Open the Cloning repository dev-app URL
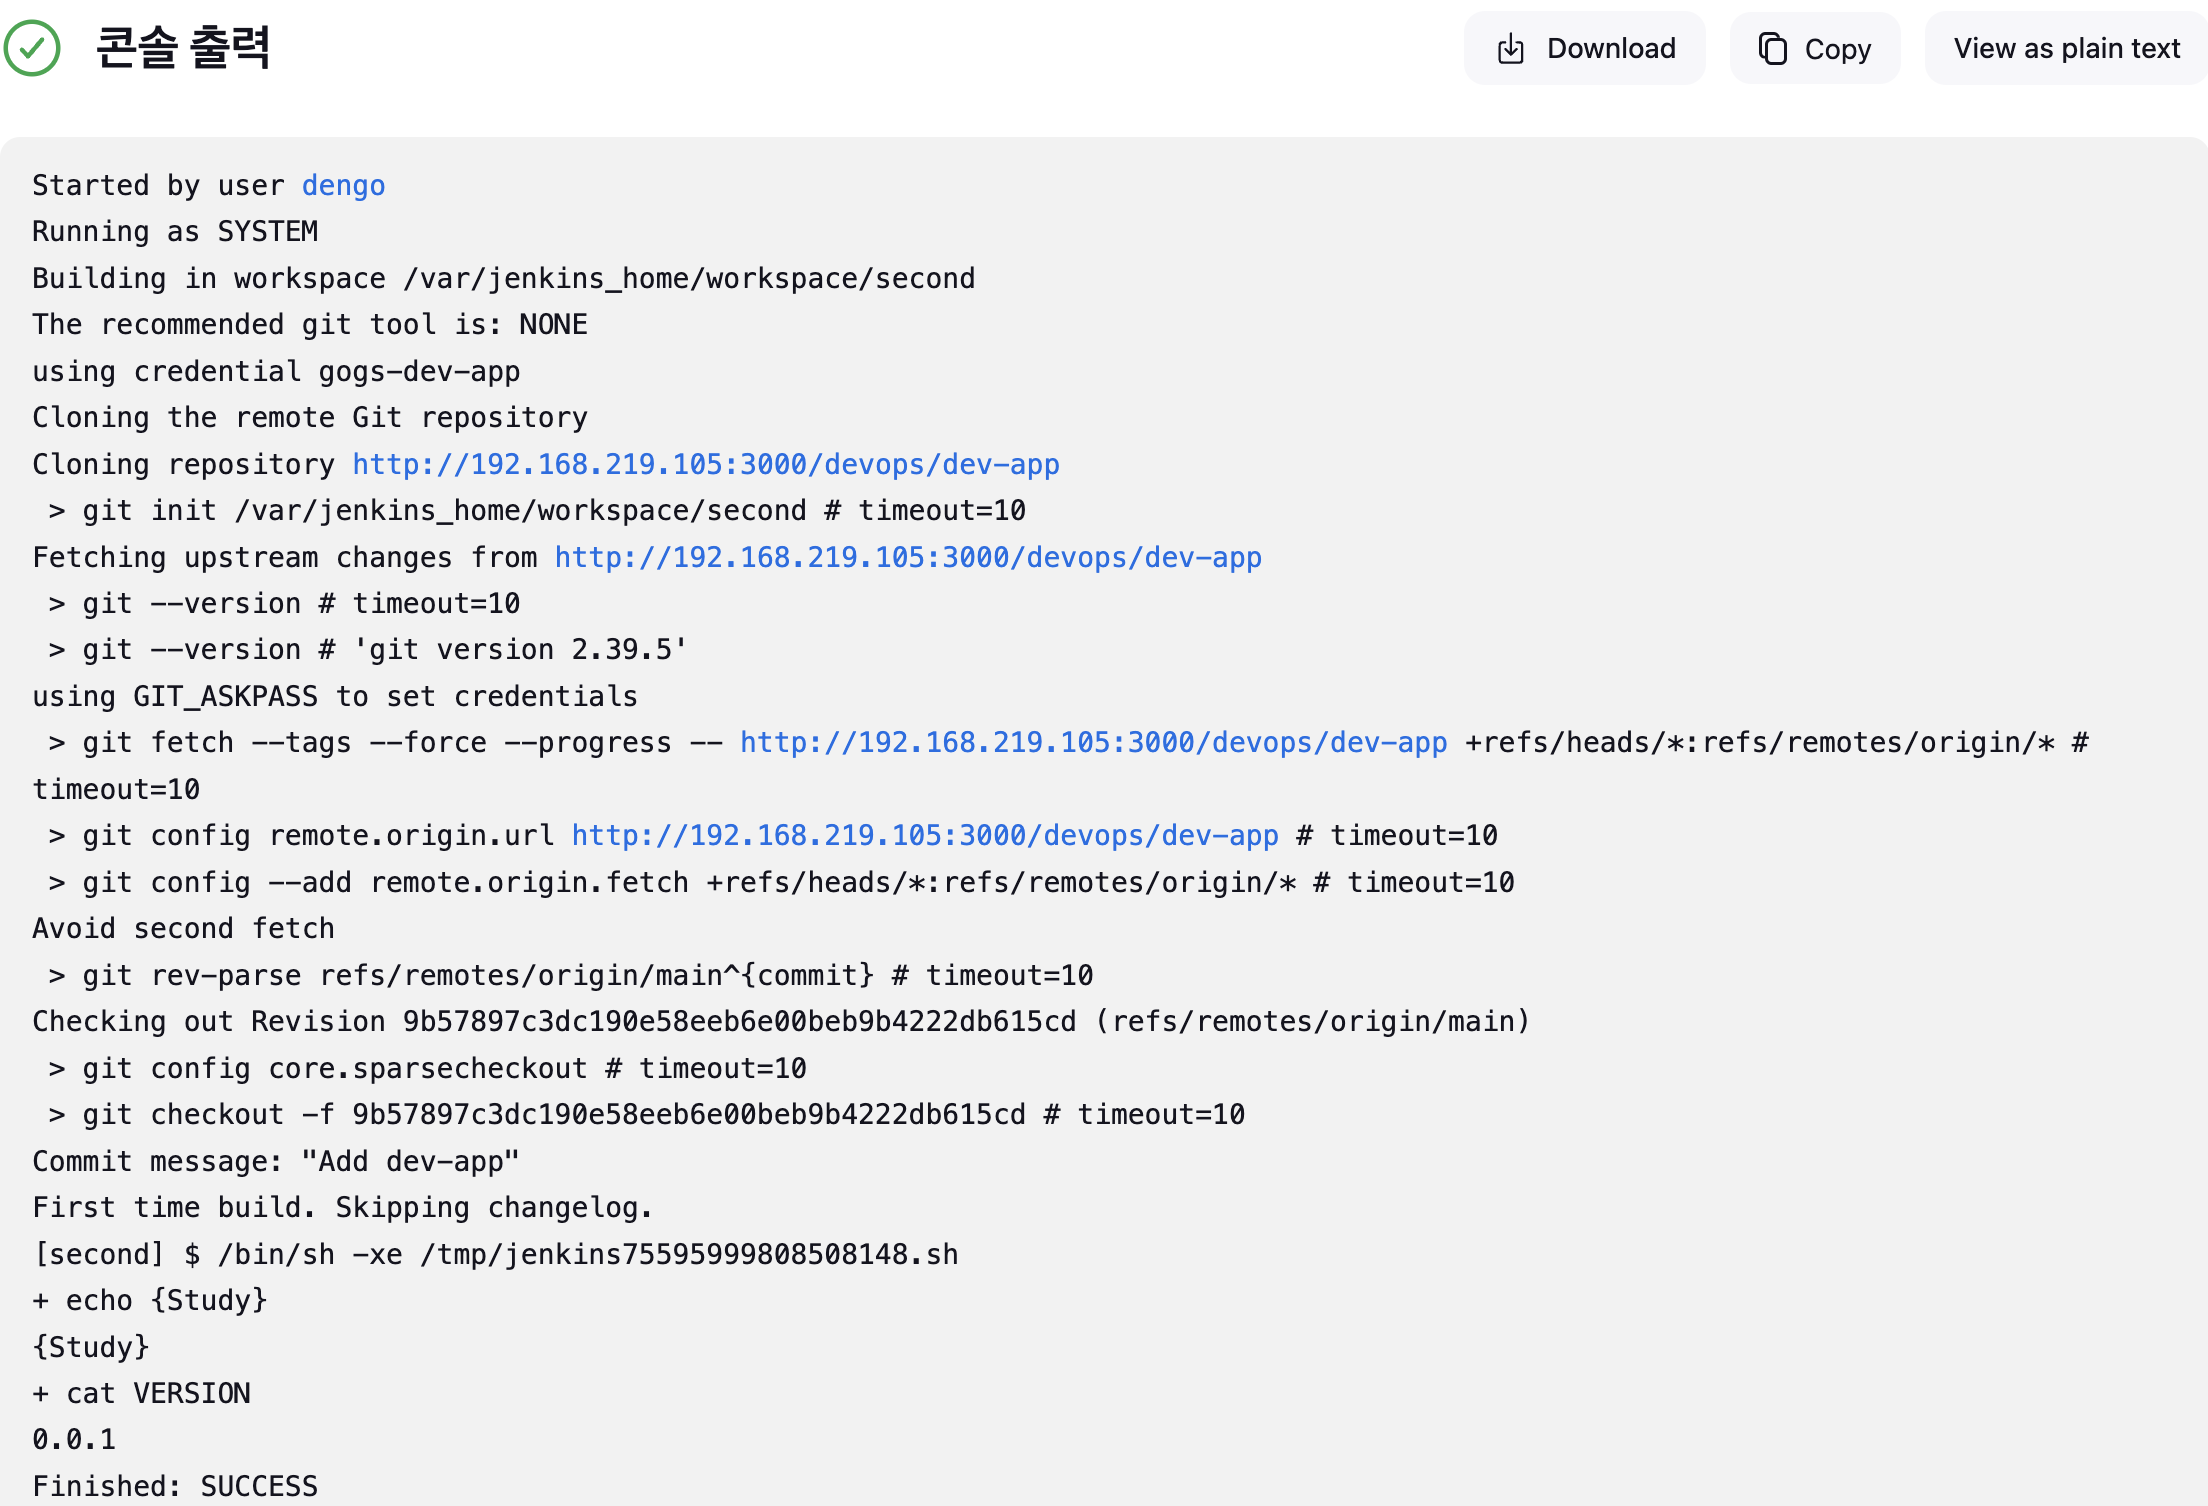 pos(705,465)
